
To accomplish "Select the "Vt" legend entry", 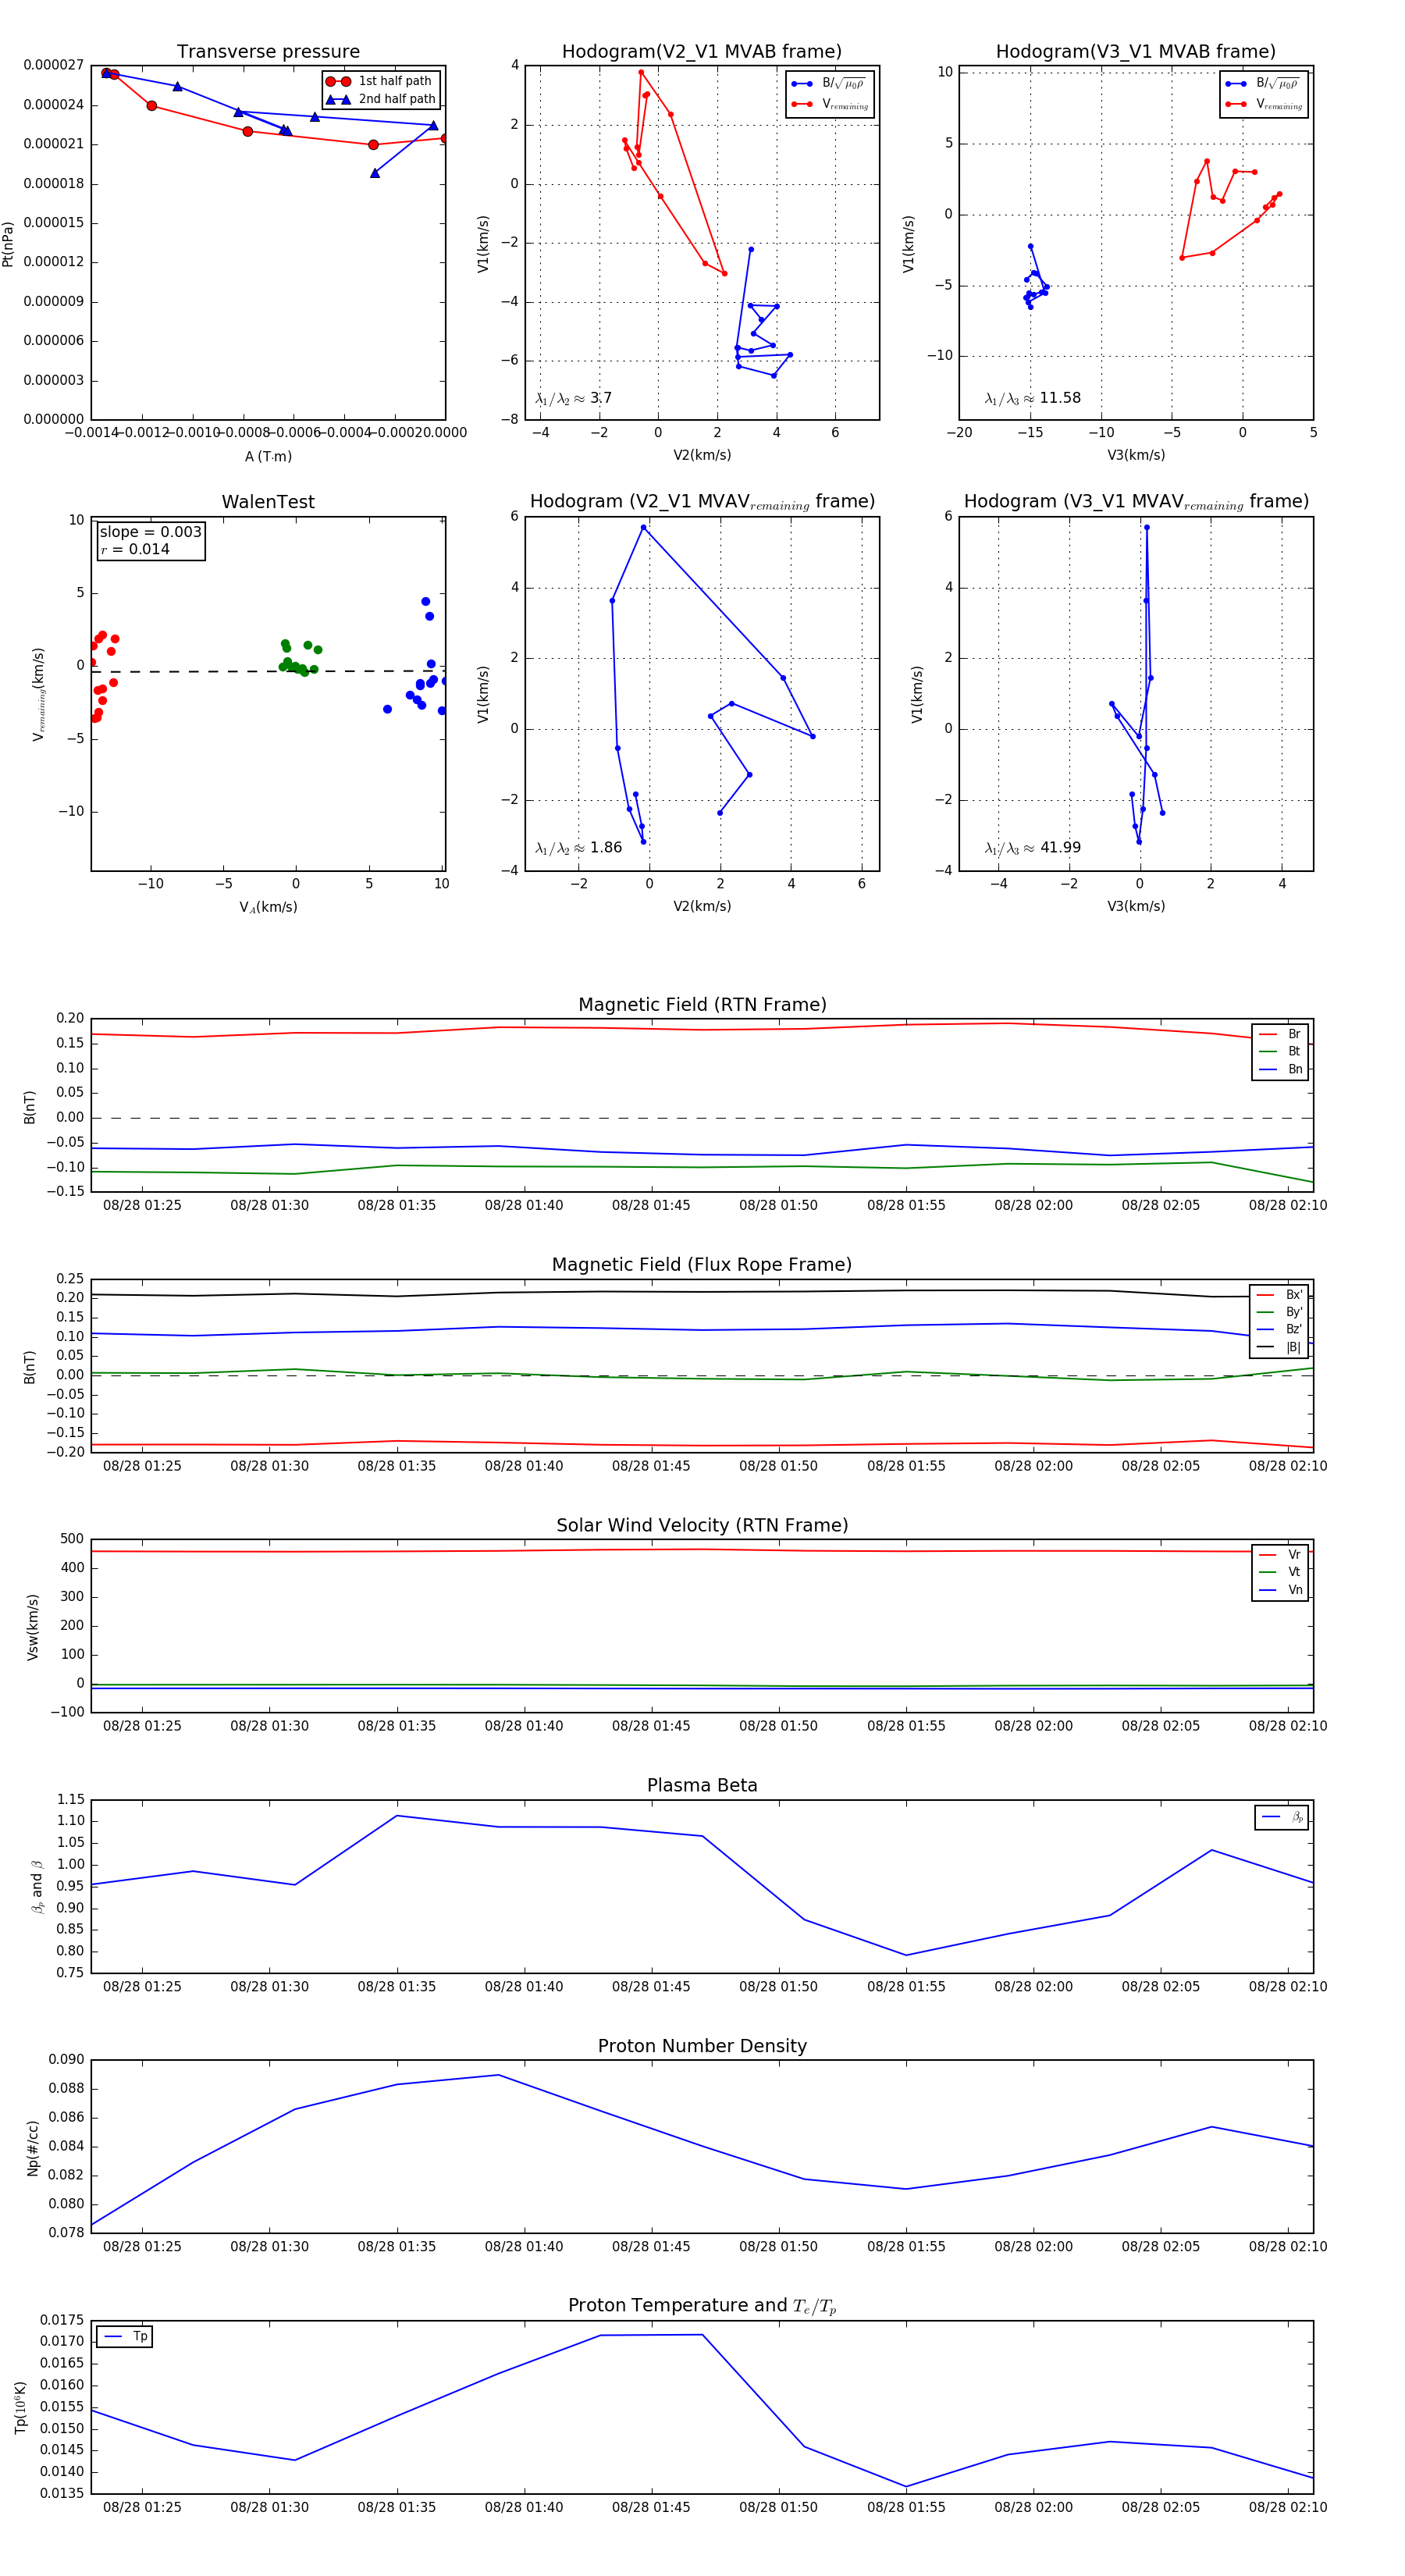I will (1280, 1572).
